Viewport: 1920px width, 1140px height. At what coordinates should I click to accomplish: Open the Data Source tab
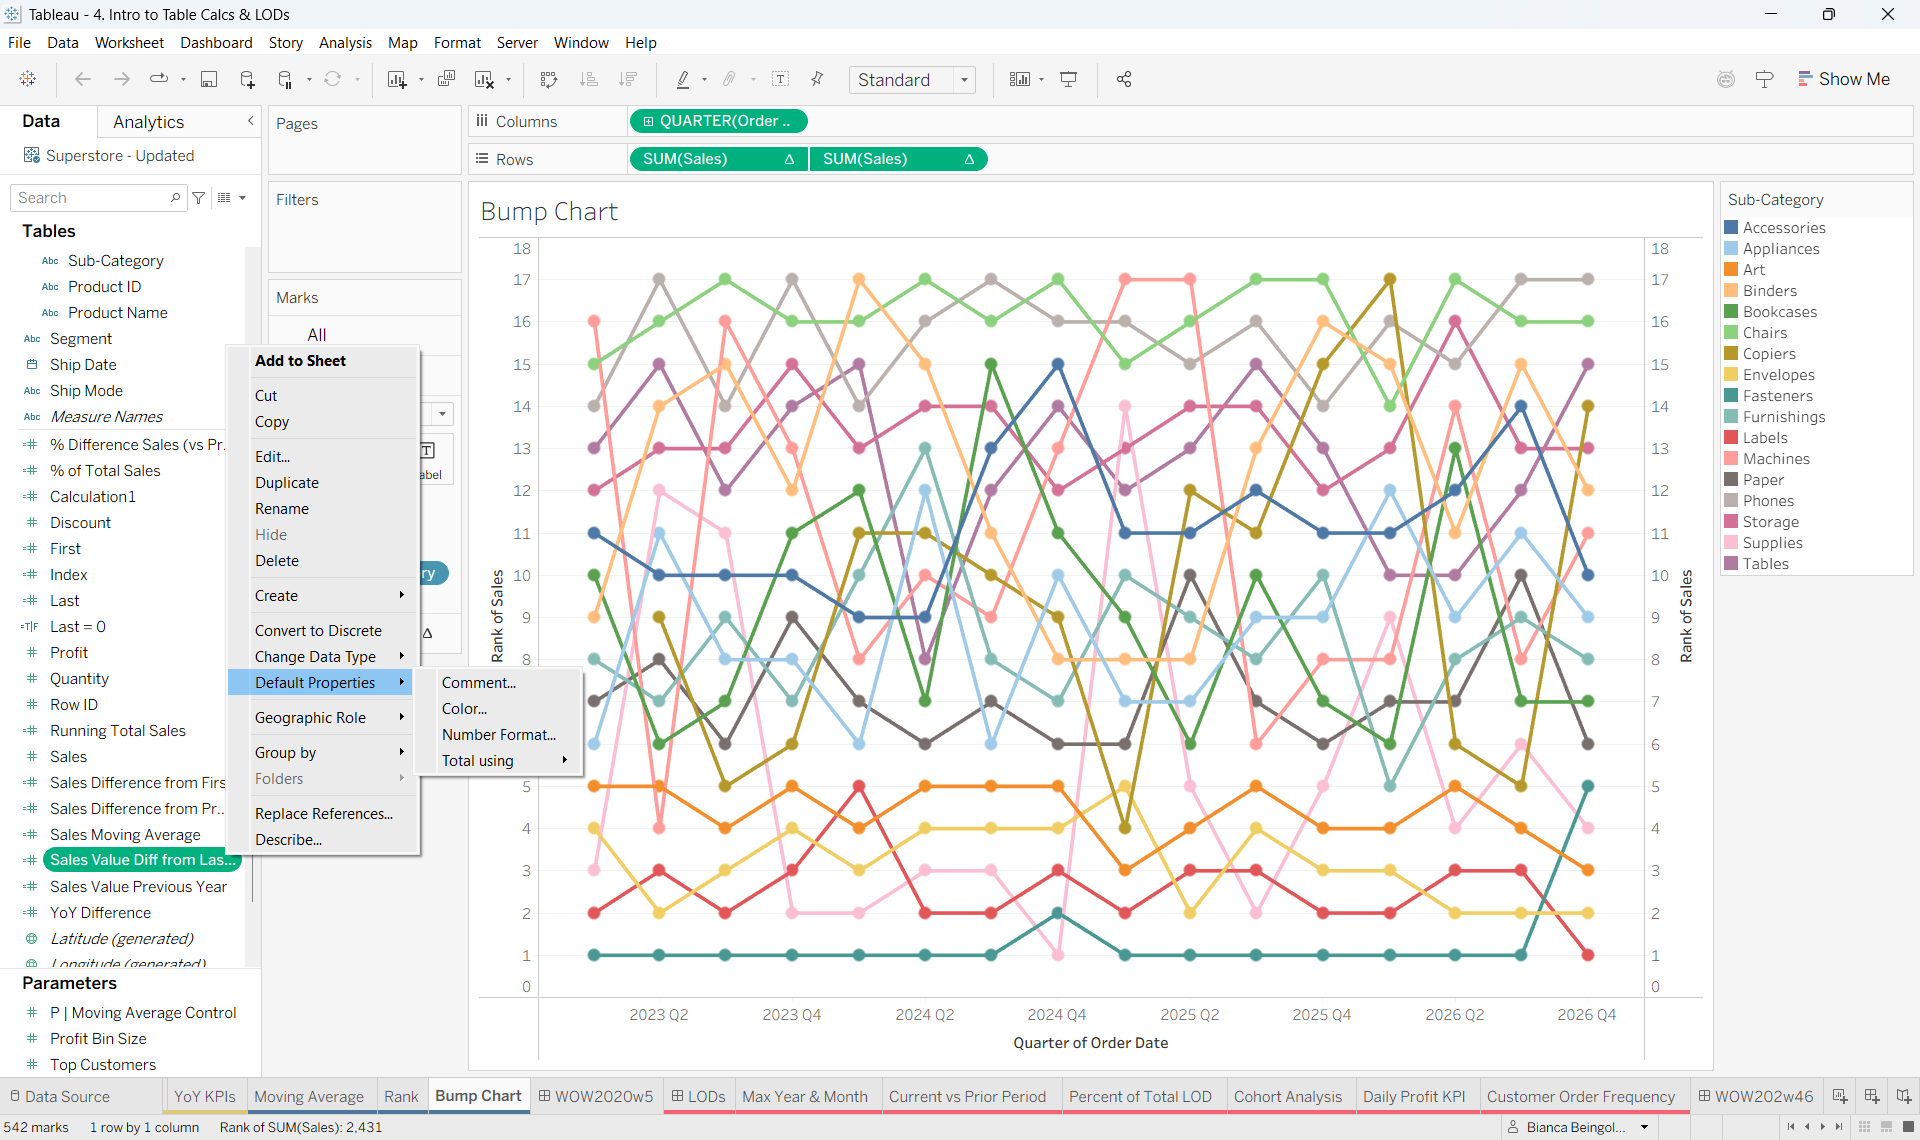pos(60,1096)
